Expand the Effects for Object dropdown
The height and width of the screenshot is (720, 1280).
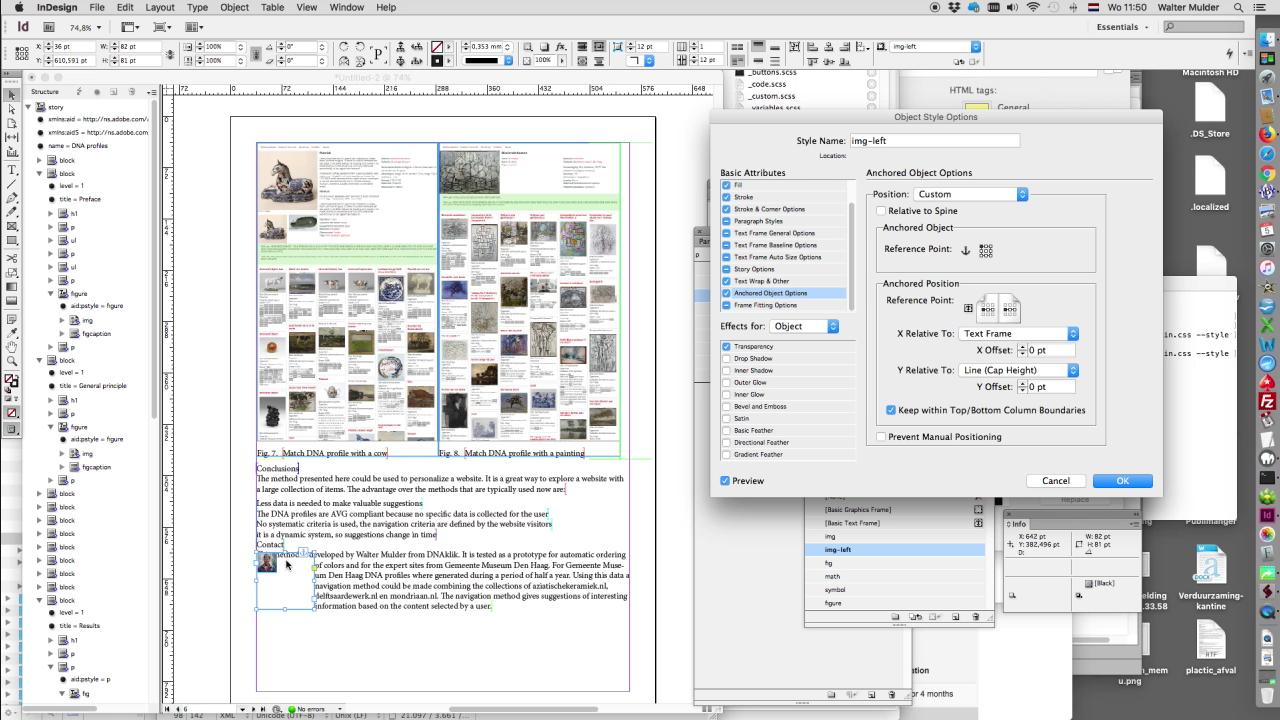(x=804, y=326)
